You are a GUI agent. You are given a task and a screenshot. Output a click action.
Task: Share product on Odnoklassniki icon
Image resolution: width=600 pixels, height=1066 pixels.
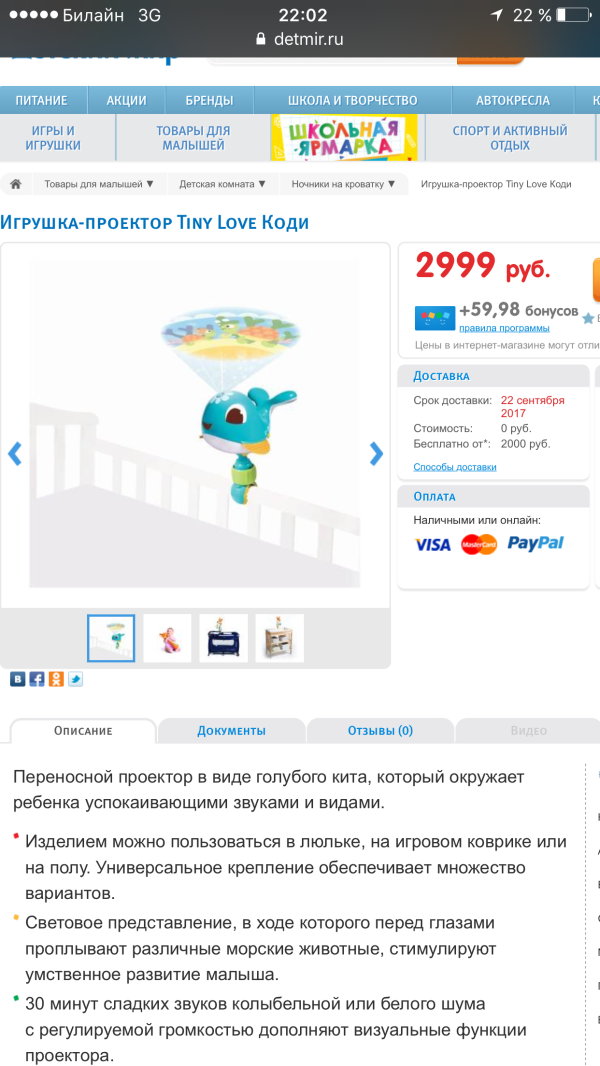(56, 678)
